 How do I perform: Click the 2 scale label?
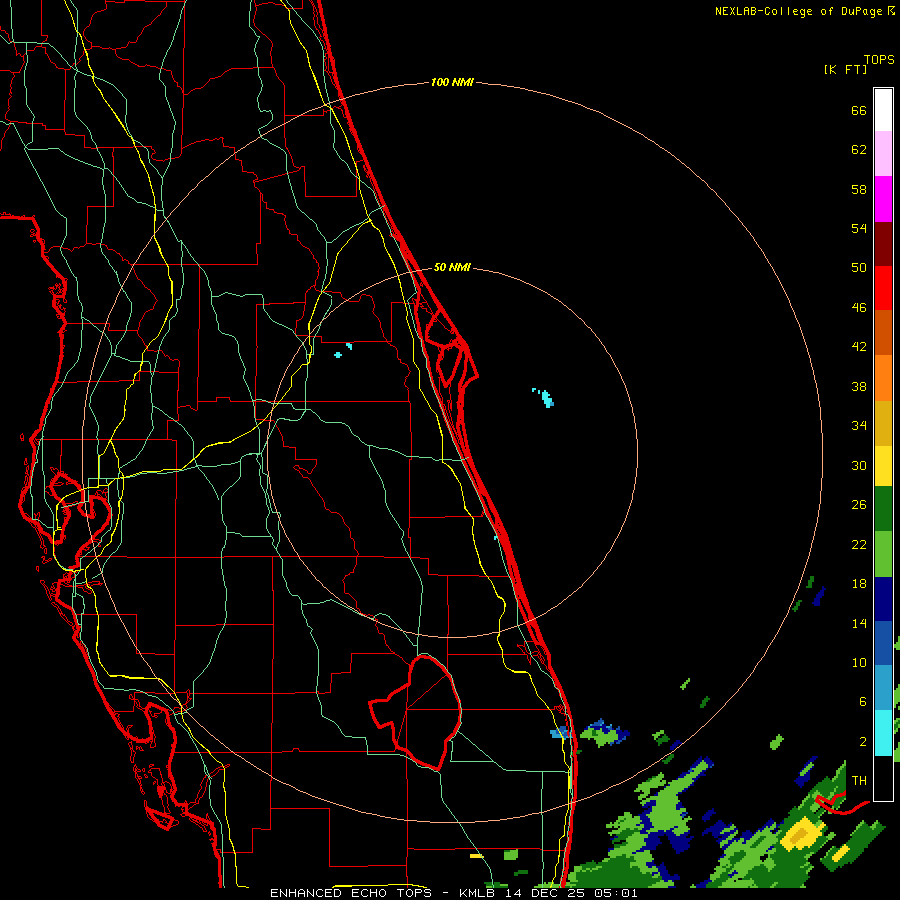pyautogui.click(x=862, y=742)
